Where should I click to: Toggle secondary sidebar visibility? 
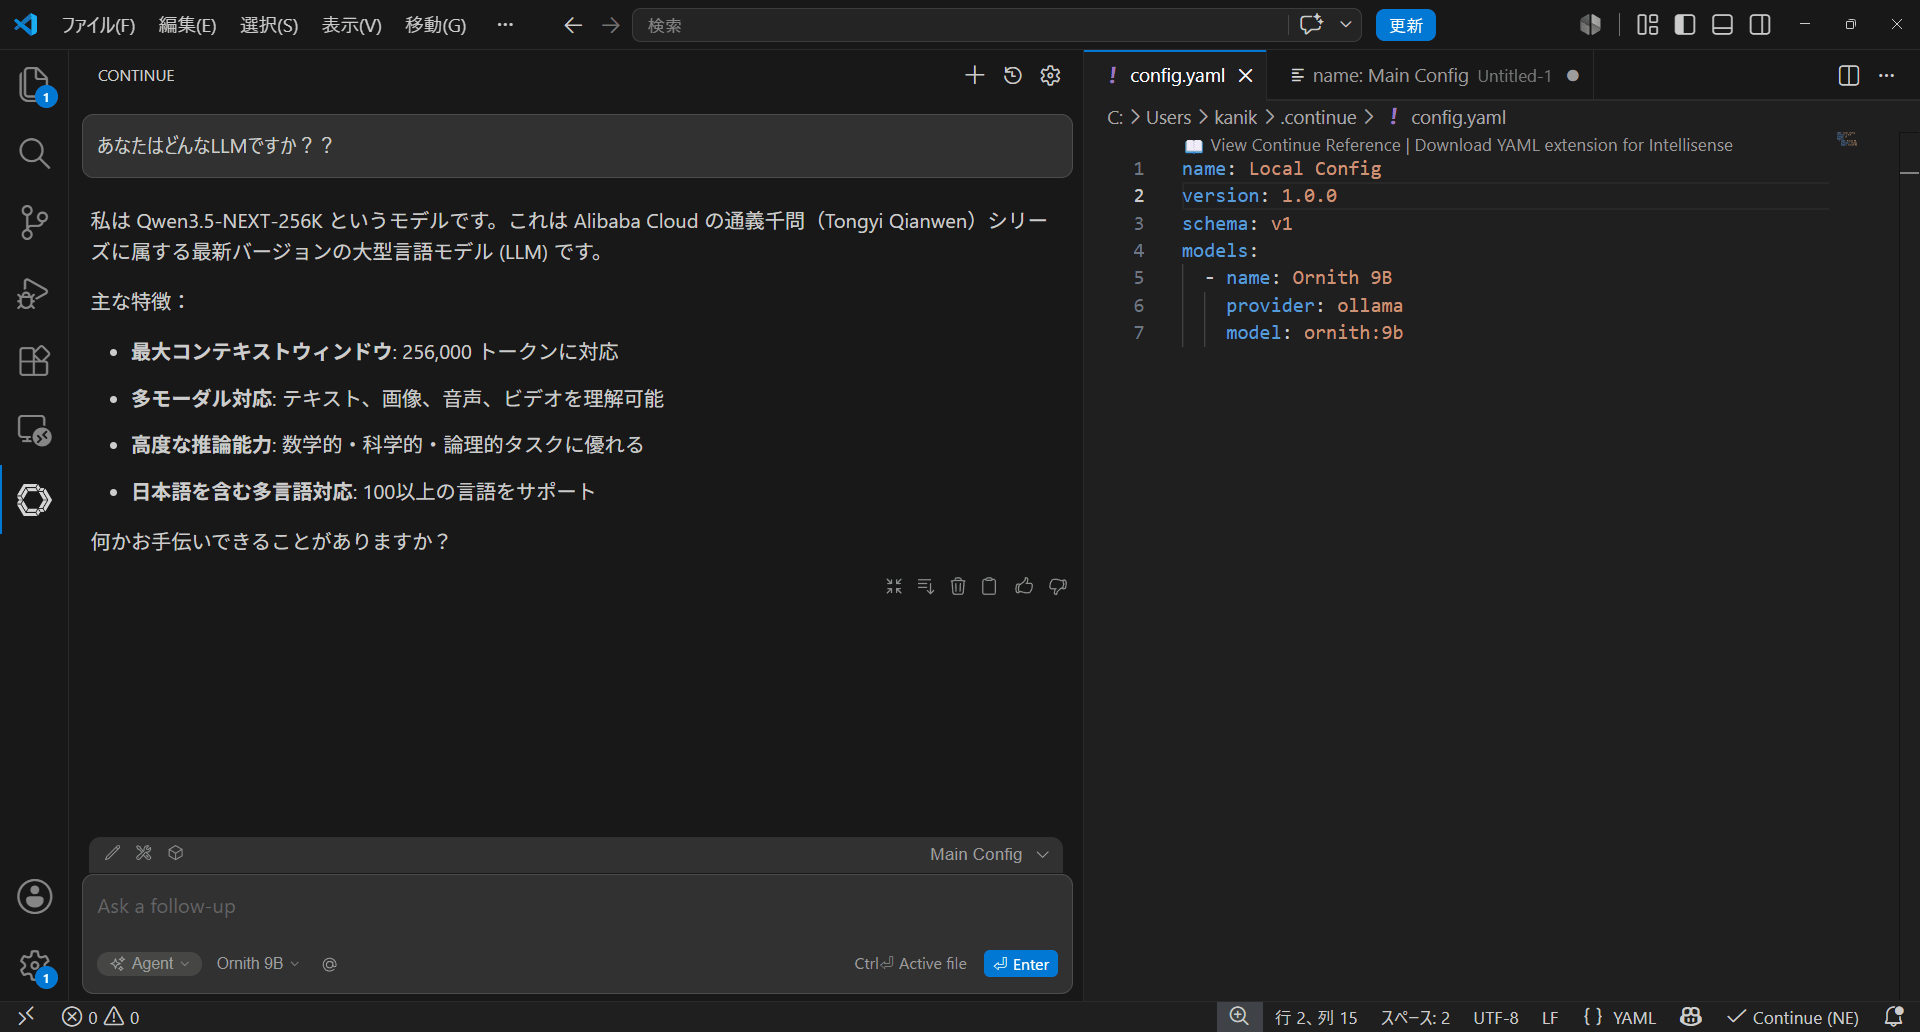pos(1760,25)
